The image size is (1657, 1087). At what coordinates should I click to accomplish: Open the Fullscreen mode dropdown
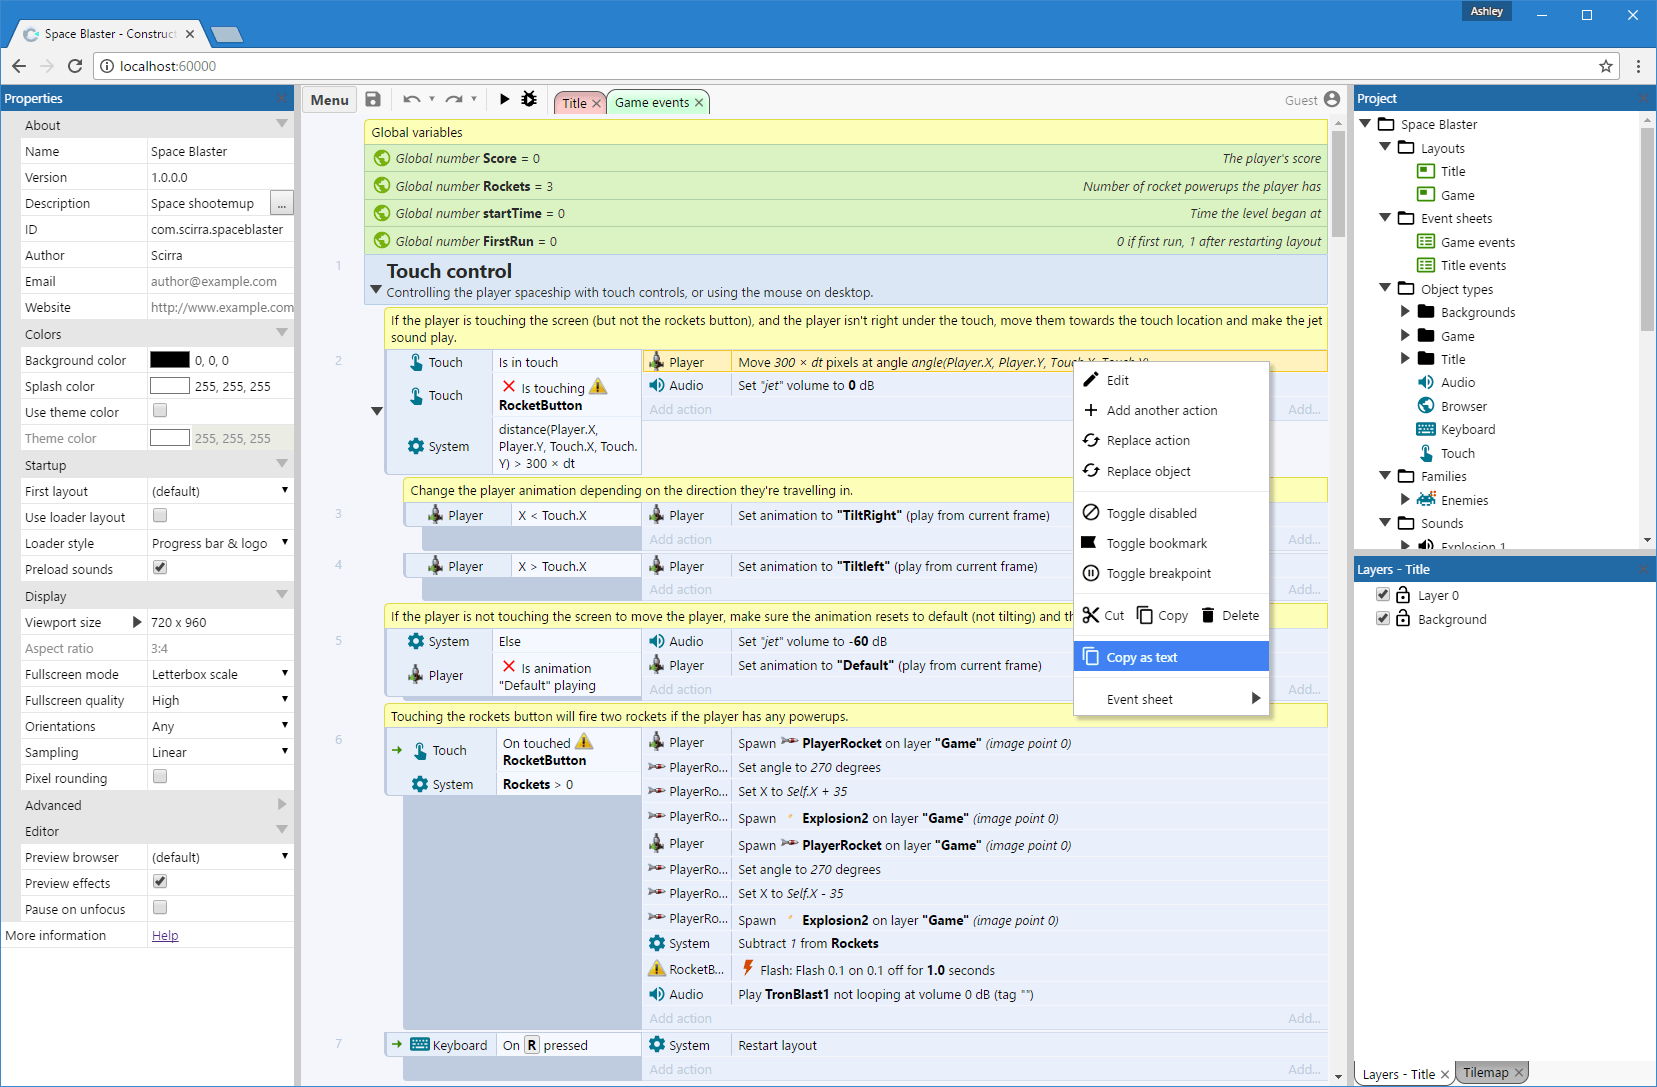pyautogui.click(x=220, y=674)
